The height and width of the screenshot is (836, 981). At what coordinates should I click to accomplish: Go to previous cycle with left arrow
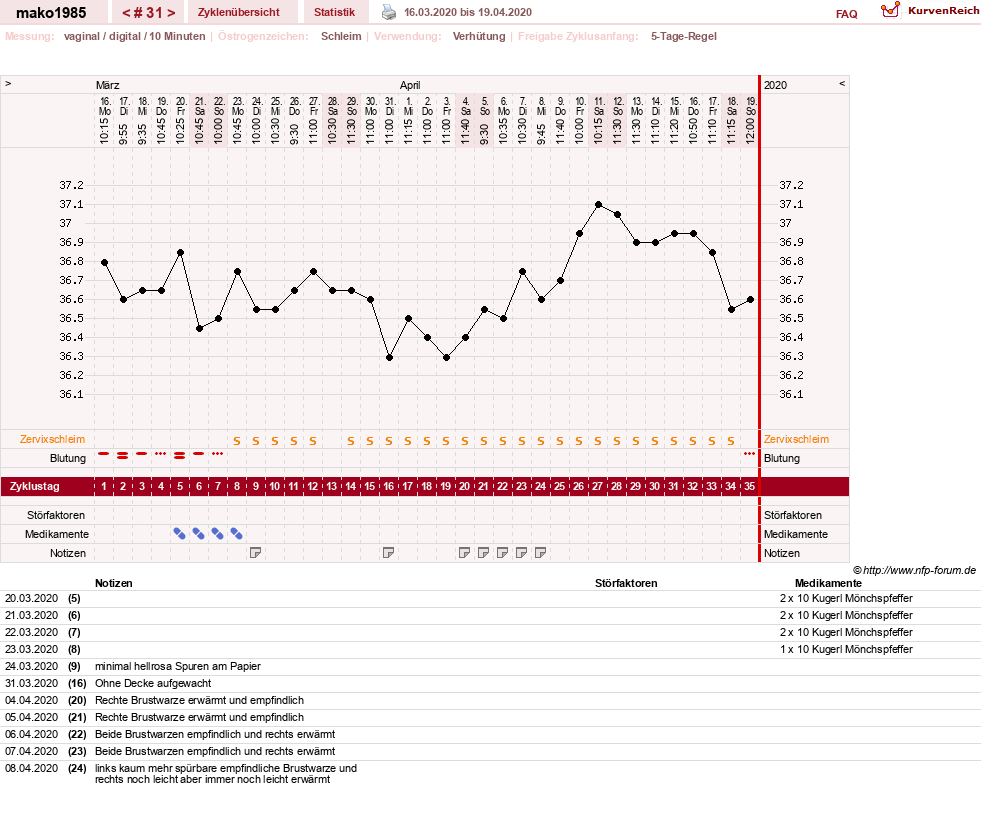pyautogui.click(x=126, y=13)
